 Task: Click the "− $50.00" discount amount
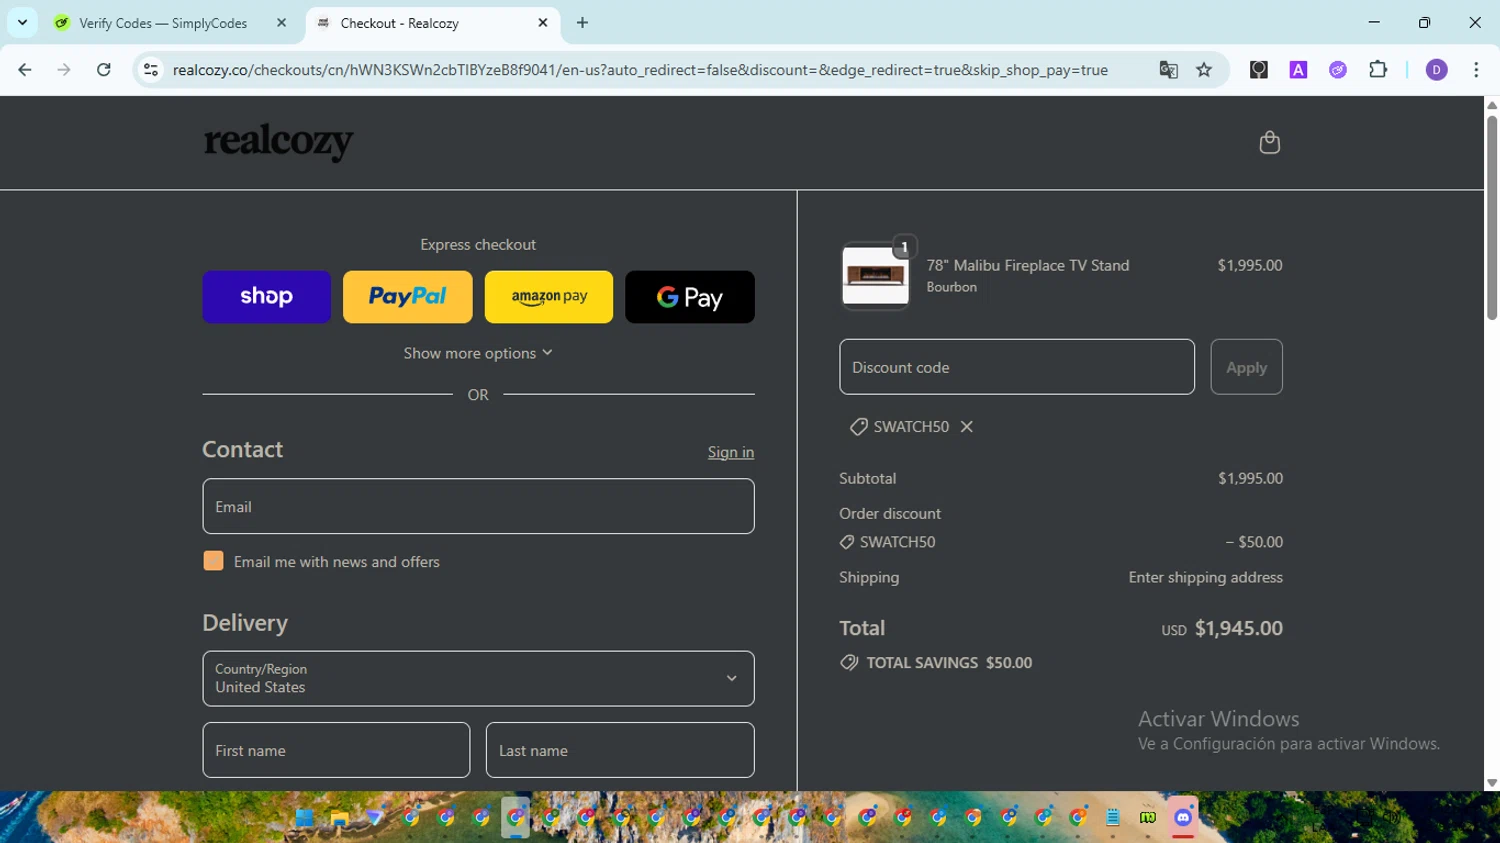pyautogui.click(x=1254, y=542)
